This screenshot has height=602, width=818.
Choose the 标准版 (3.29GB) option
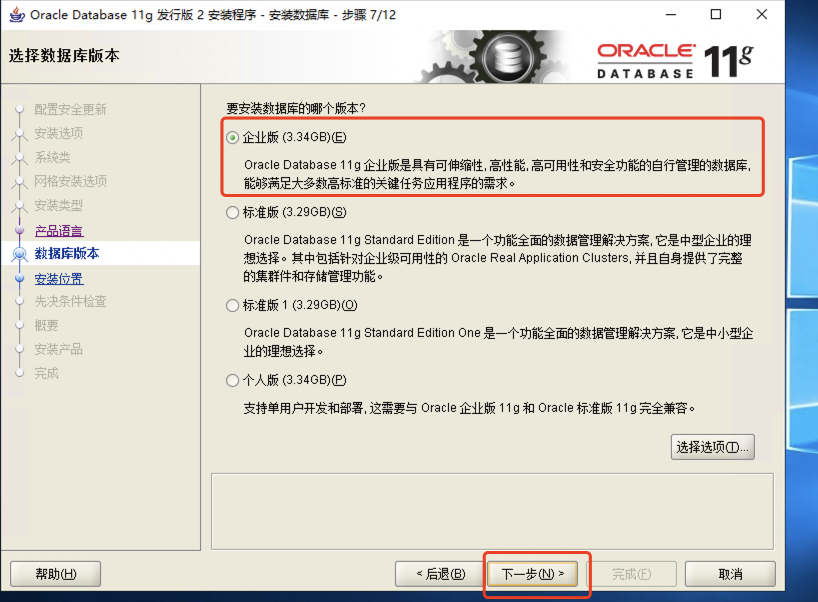pyautogui.click(x=233, y=212)
